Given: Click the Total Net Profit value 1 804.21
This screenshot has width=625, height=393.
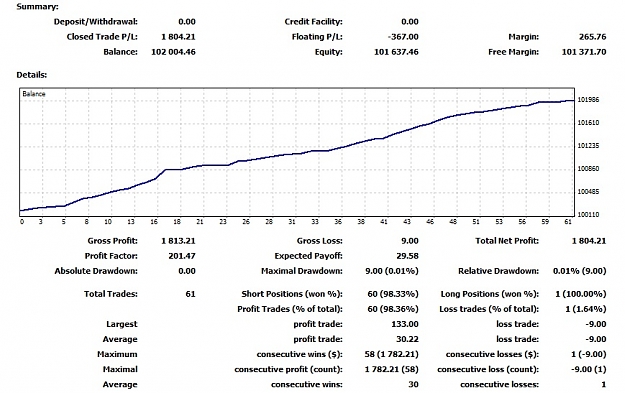Looking at the screenshot, I should [589, 241].
